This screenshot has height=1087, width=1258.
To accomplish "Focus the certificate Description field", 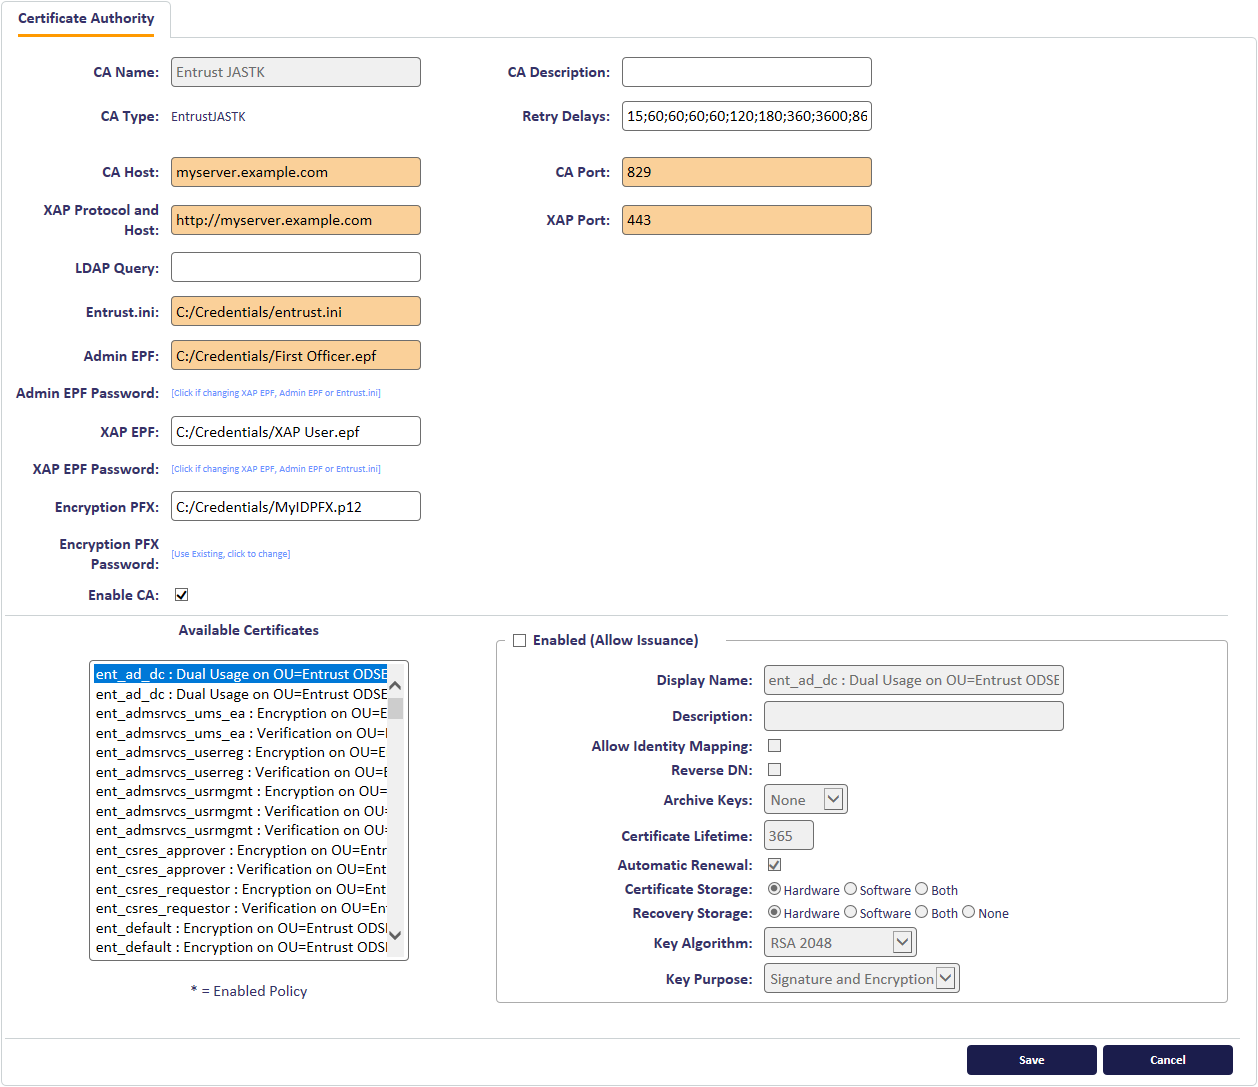I will 914,716.
